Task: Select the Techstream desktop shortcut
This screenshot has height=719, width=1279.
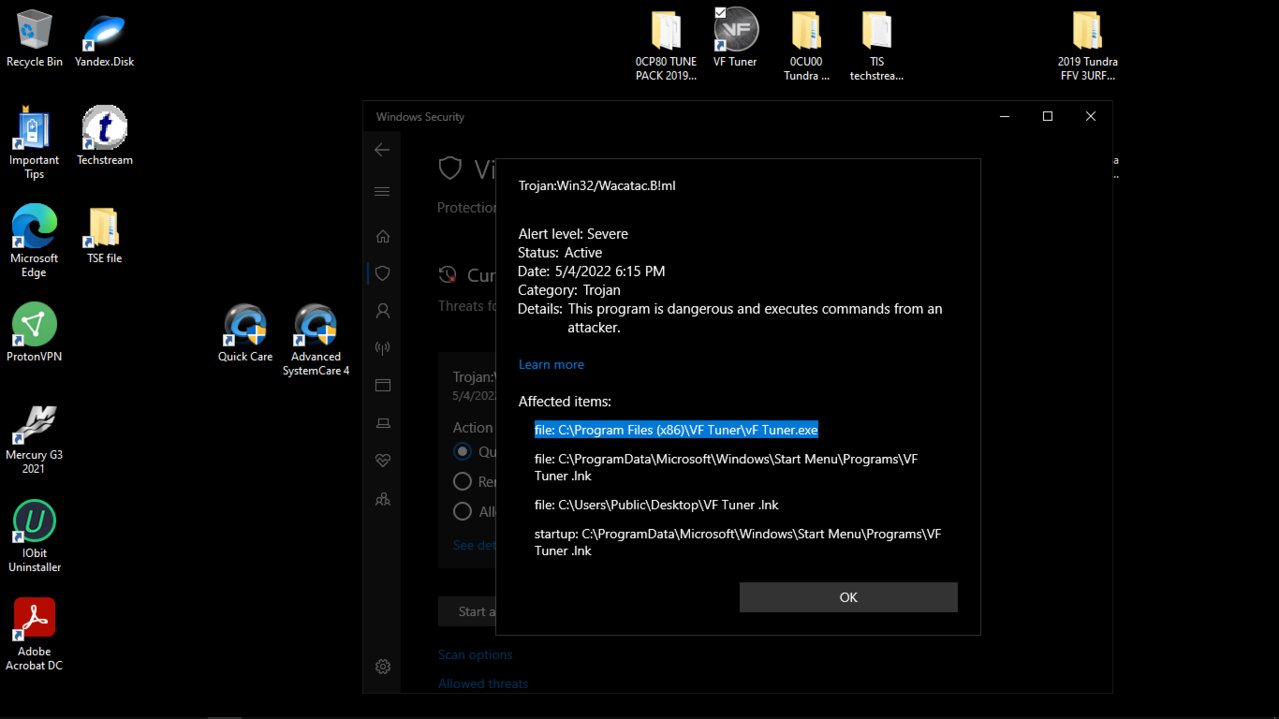Action: (x=104, y=137)
